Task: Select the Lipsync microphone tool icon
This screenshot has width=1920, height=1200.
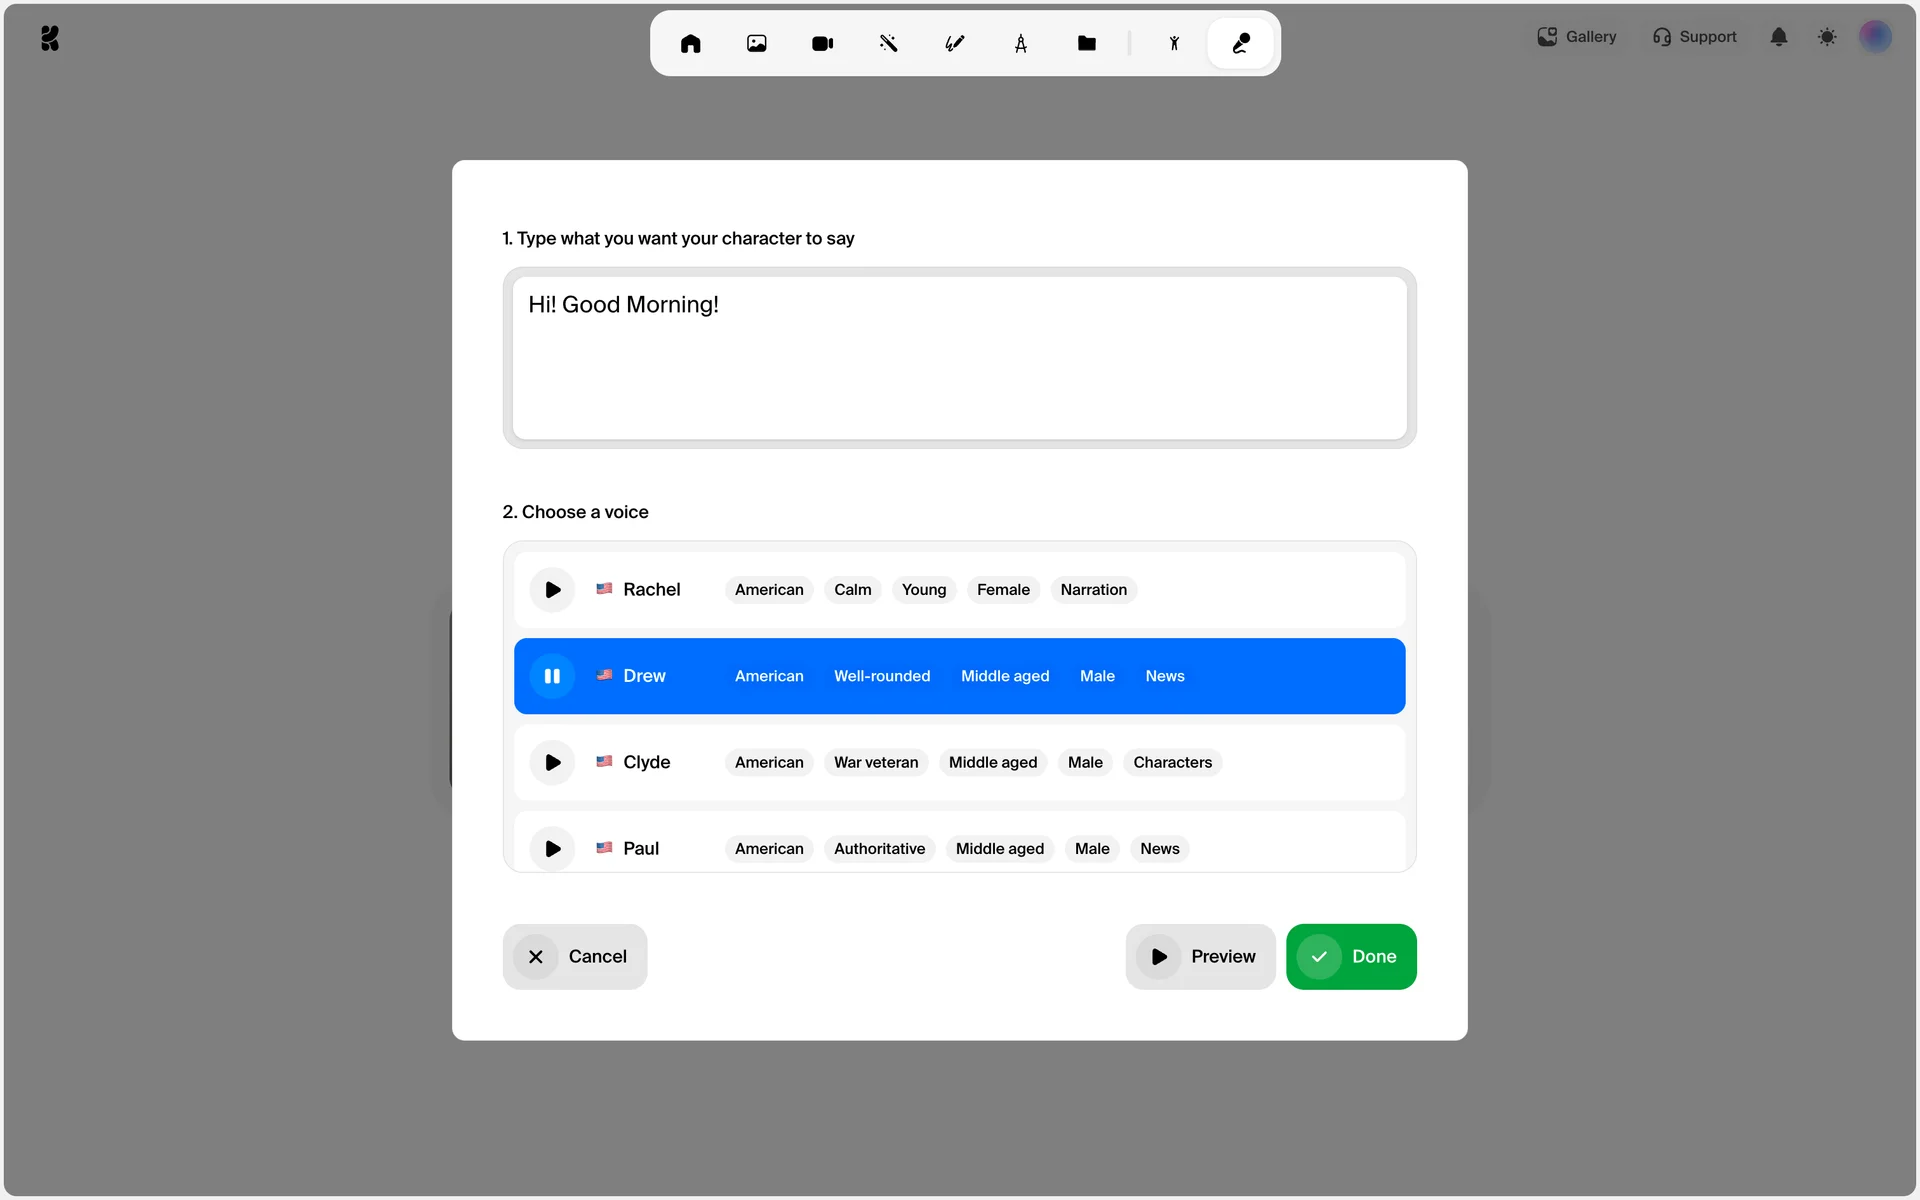Action: tap(1240, 43)
